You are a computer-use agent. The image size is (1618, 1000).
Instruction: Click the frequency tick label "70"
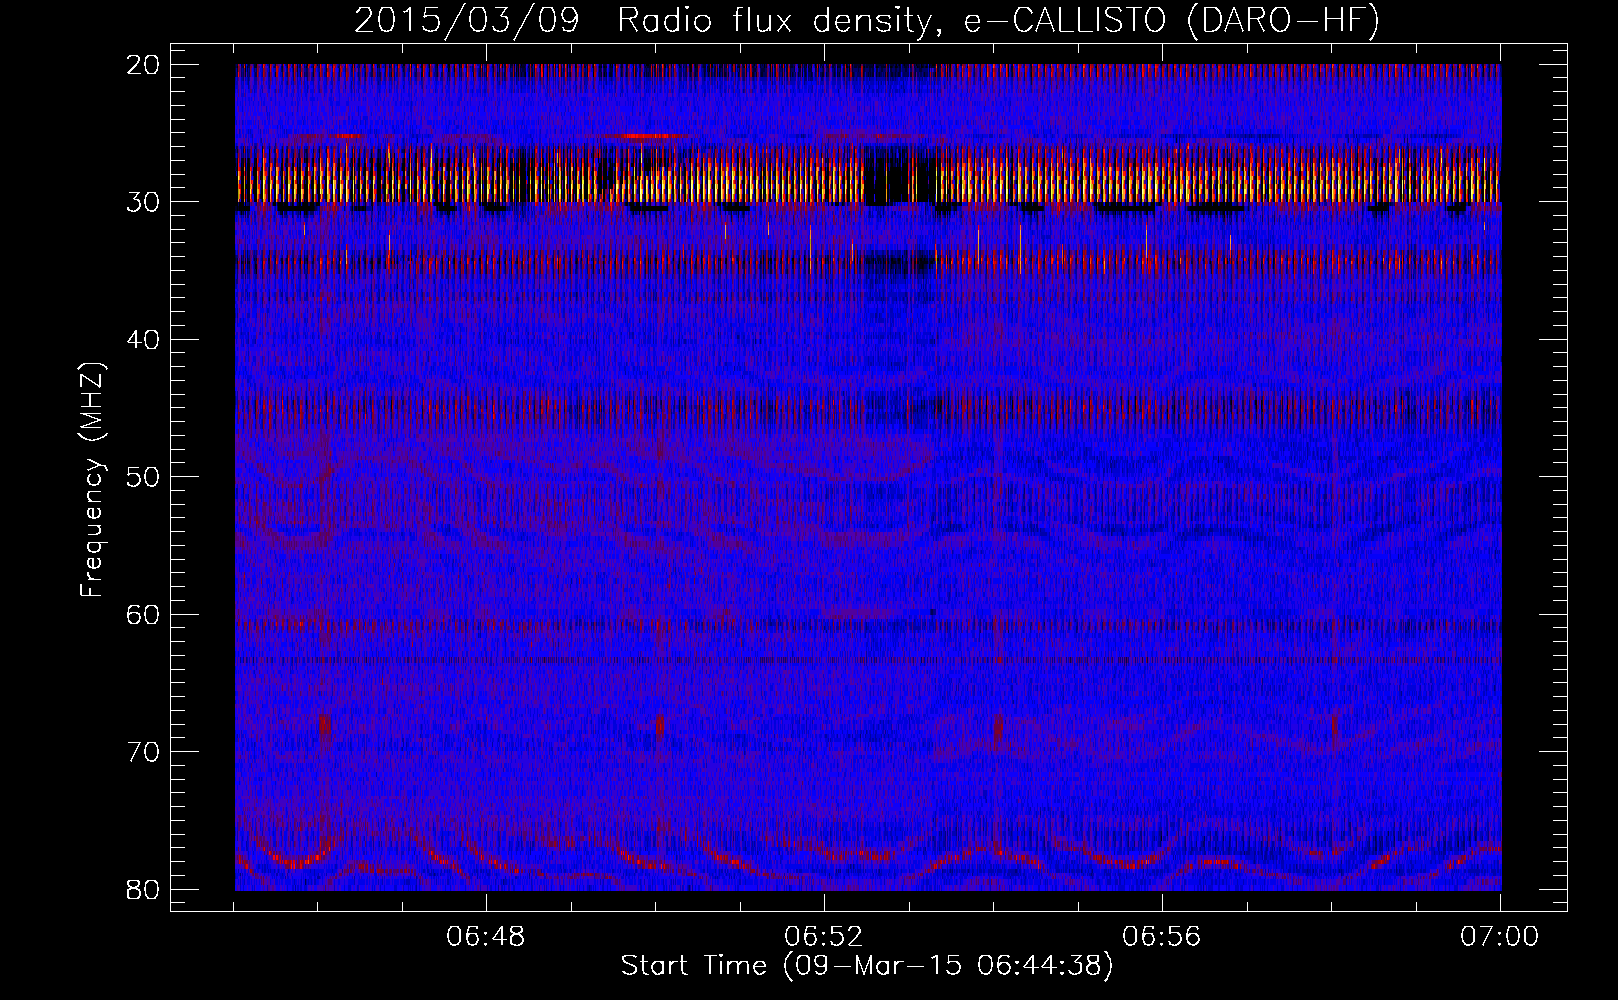tap(144, 752)
